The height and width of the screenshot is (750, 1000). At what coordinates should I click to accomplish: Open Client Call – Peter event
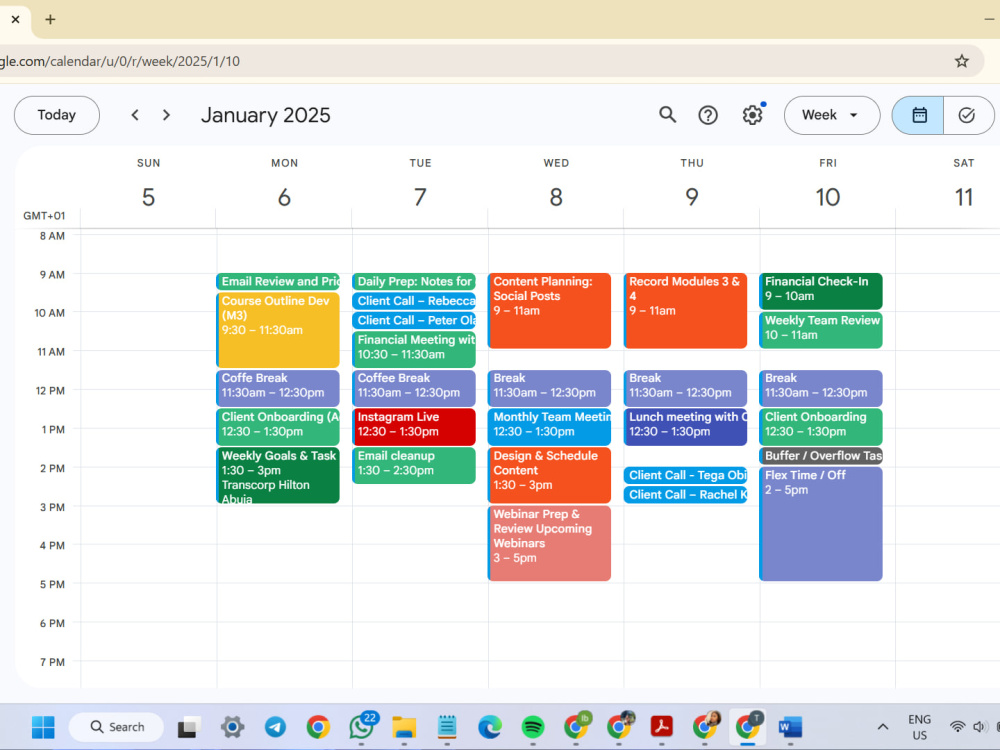[414, 320]
